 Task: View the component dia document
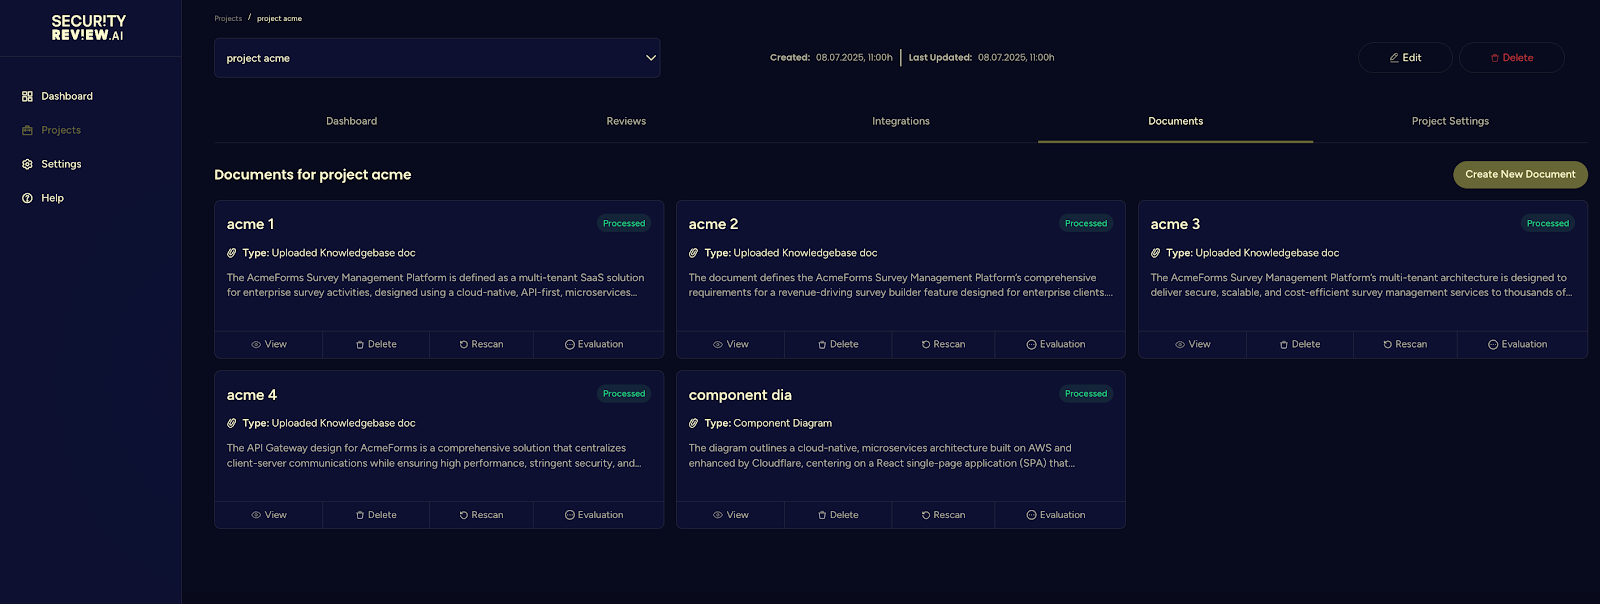(x=730, y=515)
